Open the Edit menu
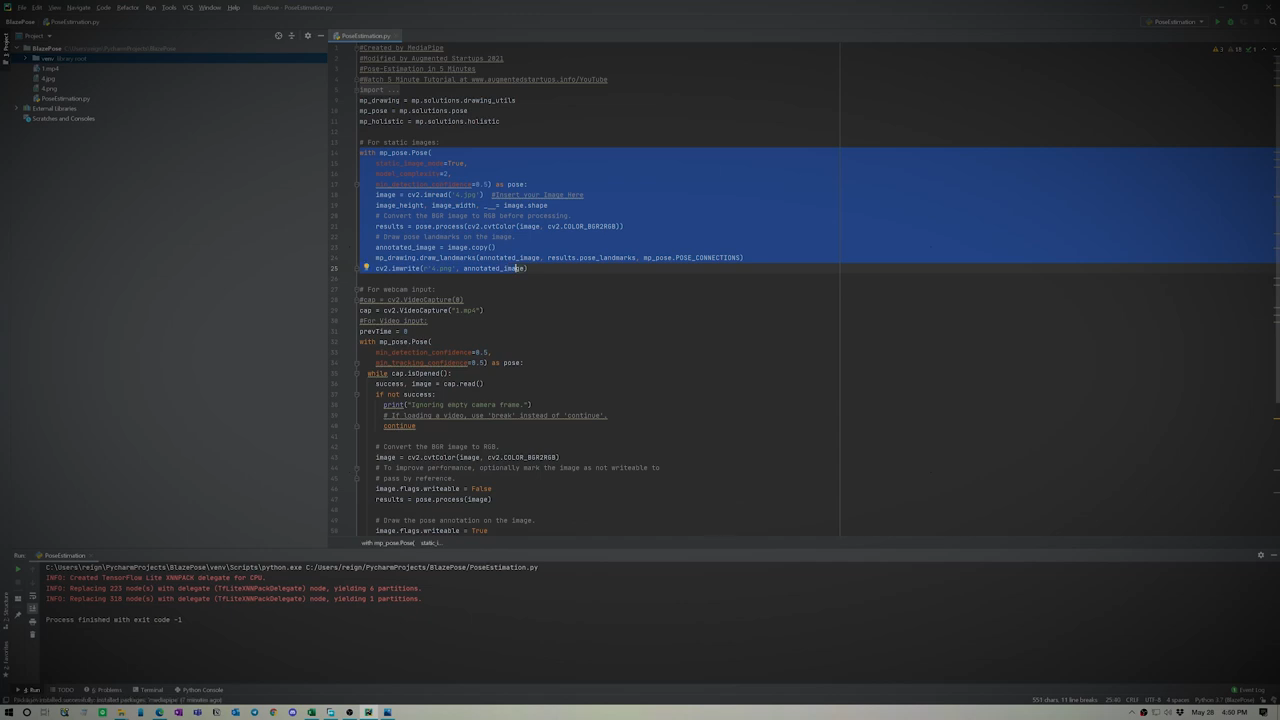Viewport: 1280px width, 720px height. pos(37,7)
